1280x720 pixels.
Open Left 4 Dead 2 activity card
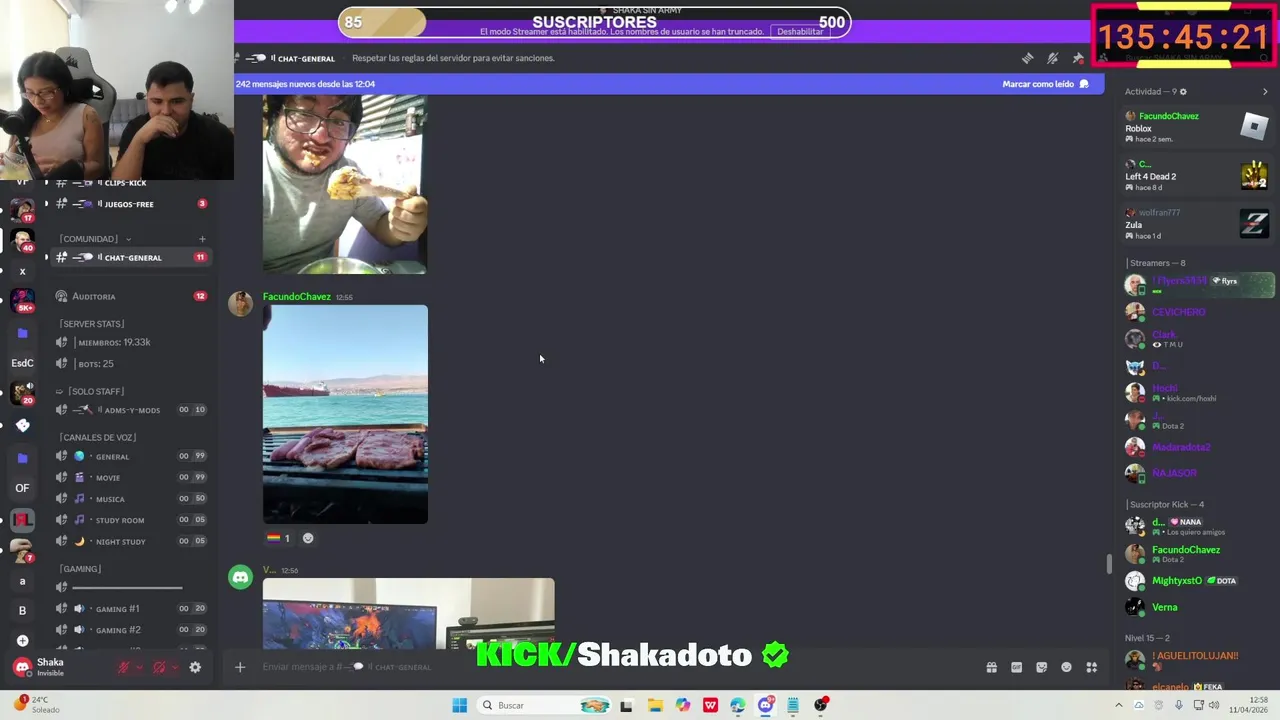(x=1197, y=176)
